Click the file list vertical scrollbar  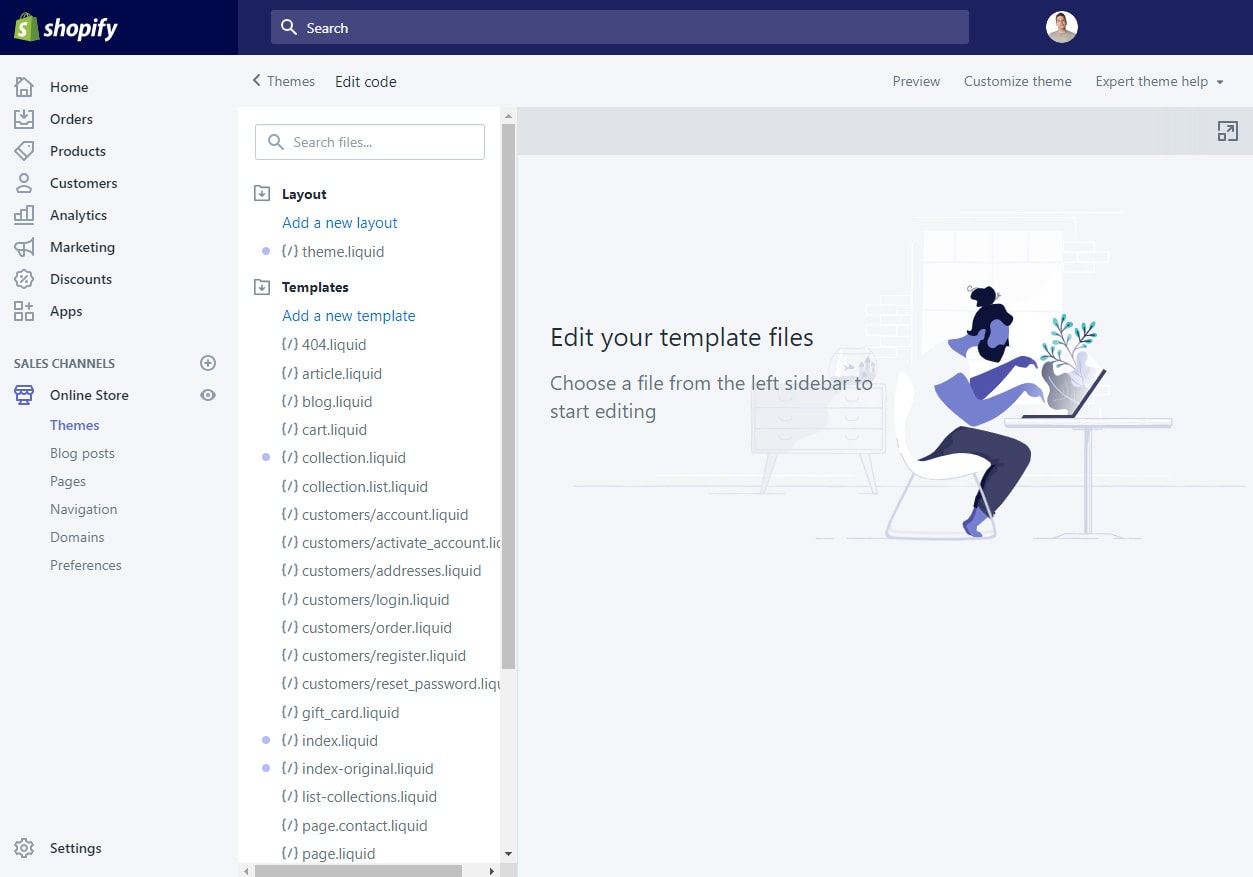point(508,400)
